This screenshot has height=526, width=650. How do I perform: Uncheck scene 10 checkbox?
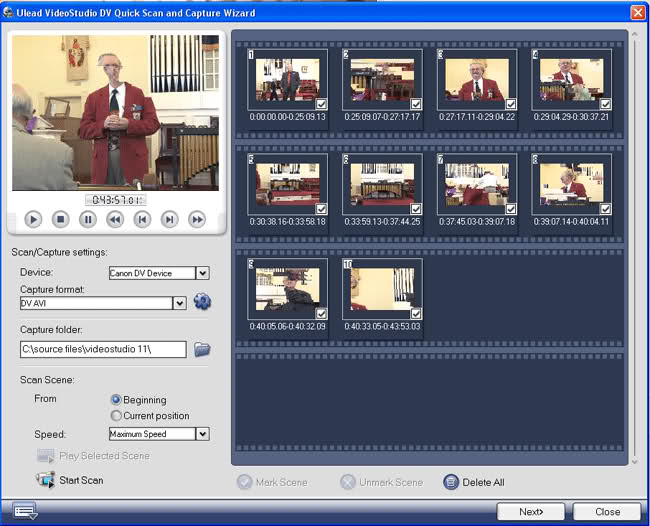pyautogui.click(x=416, y=313)
